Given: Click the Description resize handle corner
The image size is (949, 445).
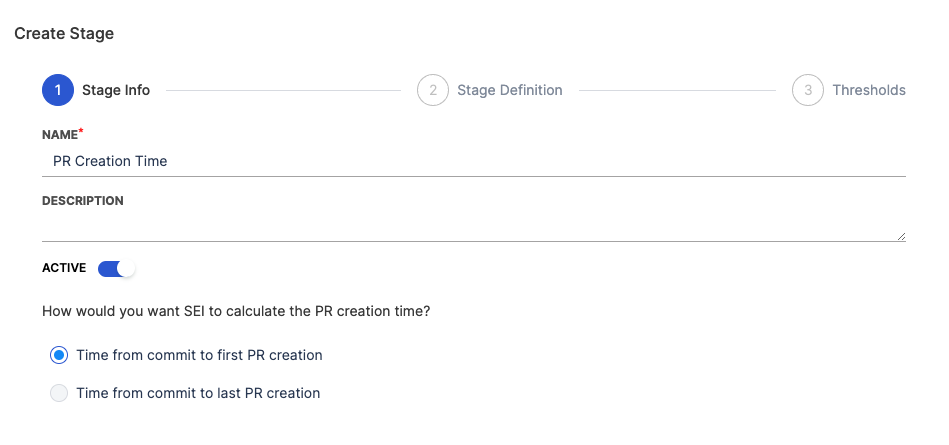Looking at the screenshot, I should (901, 237).
